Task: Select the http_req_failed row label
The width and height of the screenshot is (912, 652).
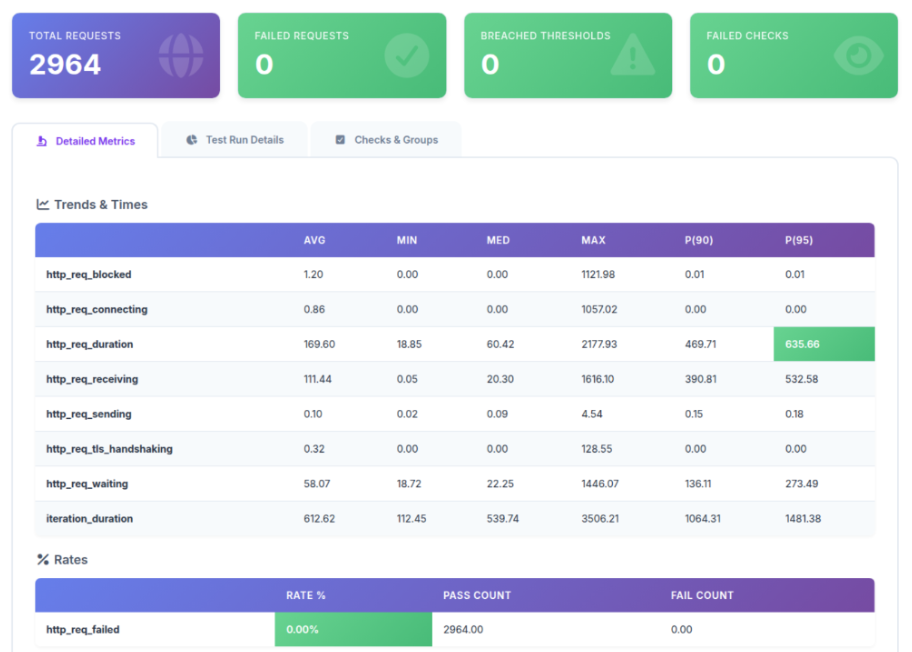Action: [x=83, y=630]
